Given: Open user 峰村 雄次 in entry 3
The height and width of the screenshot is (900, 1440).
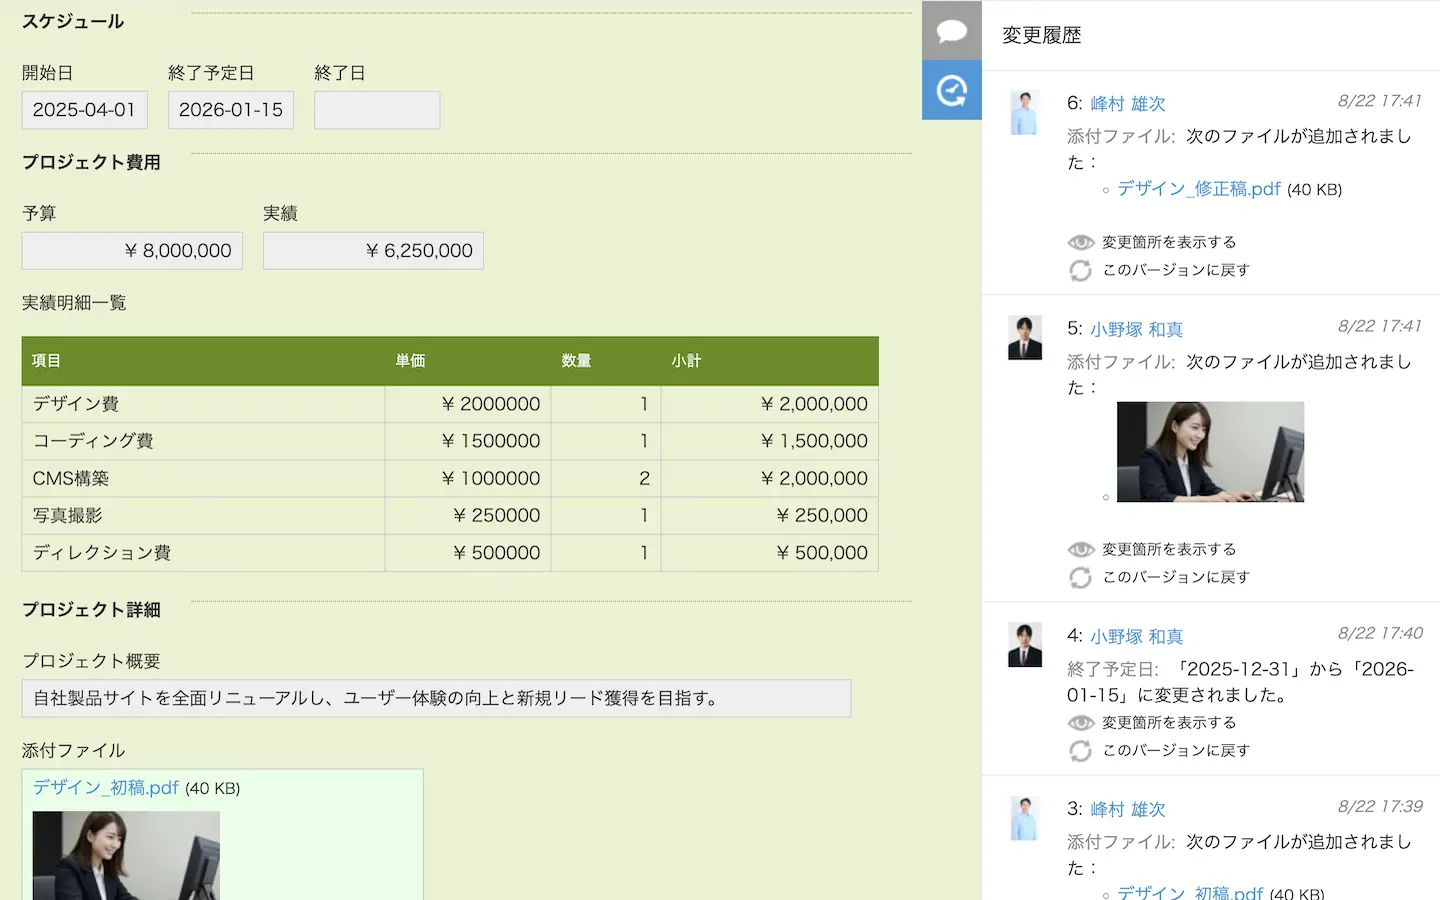Looking at the screenshot, I should click(x=1127, y=809).
